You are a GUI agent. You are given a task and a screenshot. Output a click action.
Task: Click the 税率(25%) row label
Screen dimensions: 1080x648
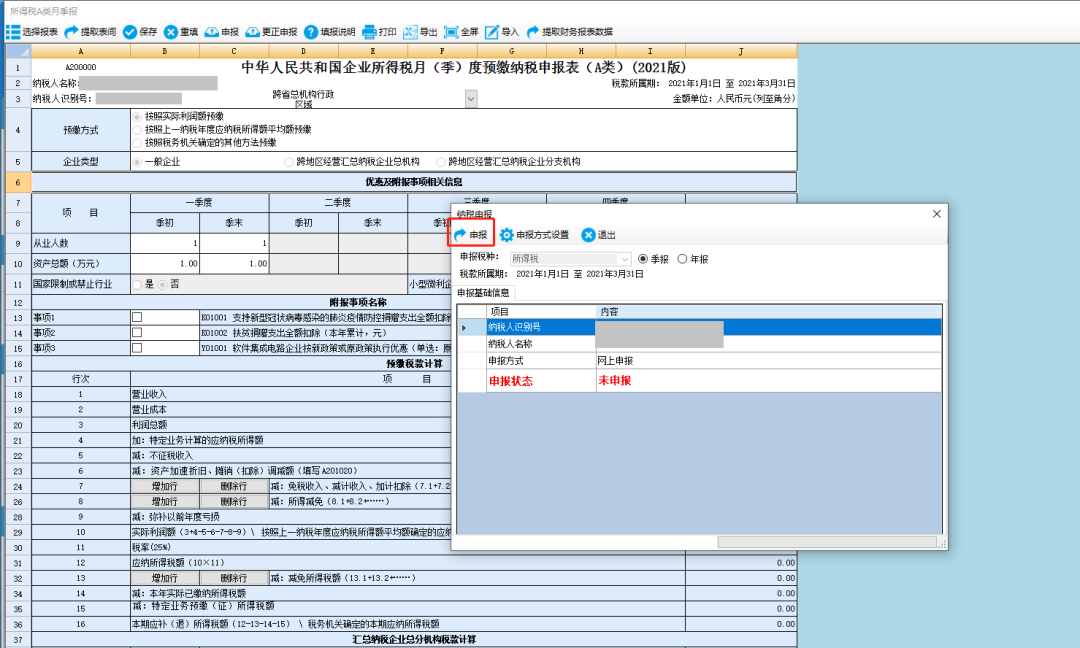151,547
